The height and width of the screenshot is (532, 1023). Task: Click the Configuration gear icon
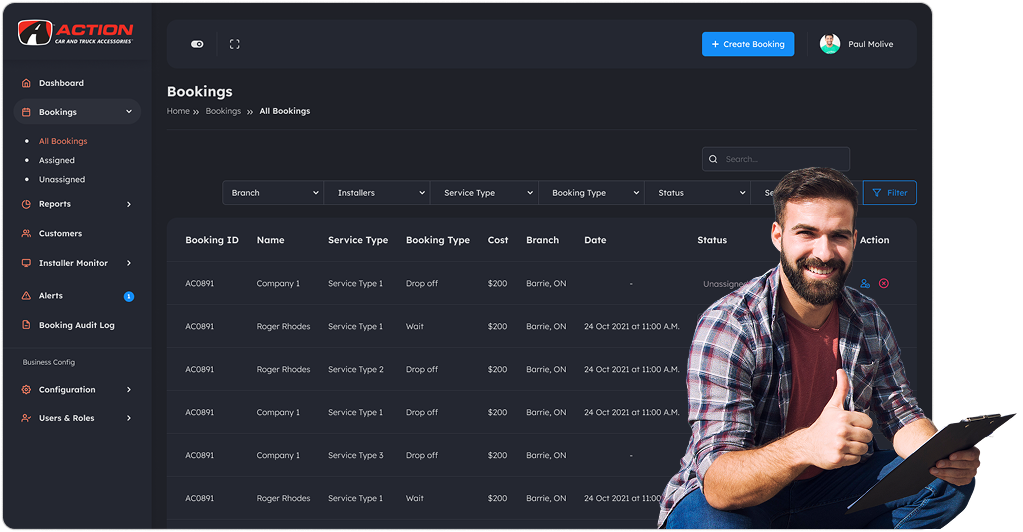26,390
